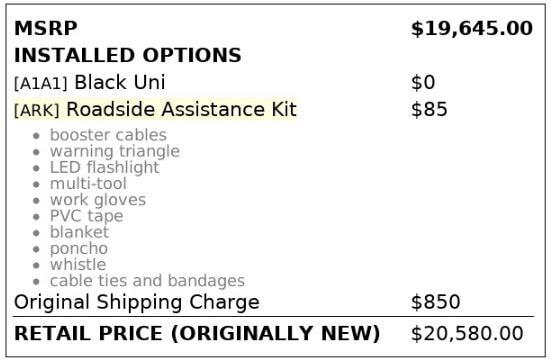Click the multi-tool list item
551x364 pixels.
point(88,184)
